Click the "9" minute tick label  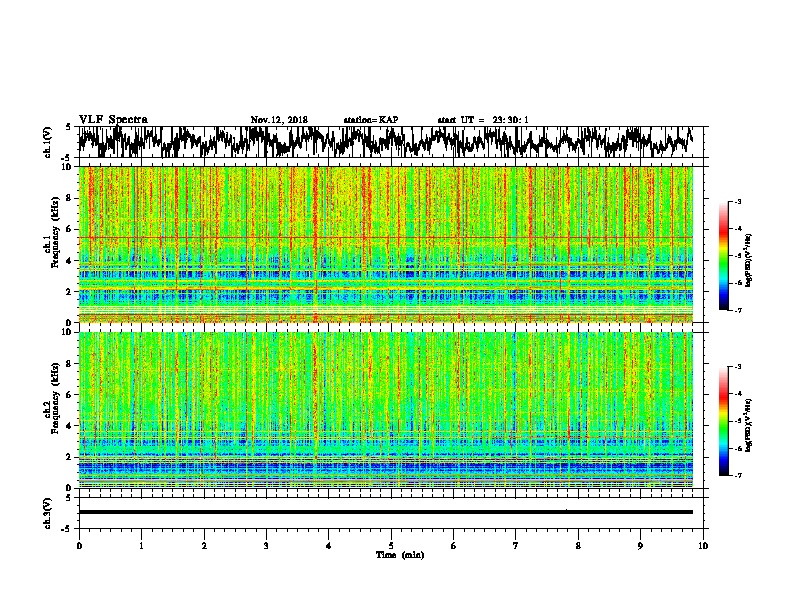click(640, 545)
